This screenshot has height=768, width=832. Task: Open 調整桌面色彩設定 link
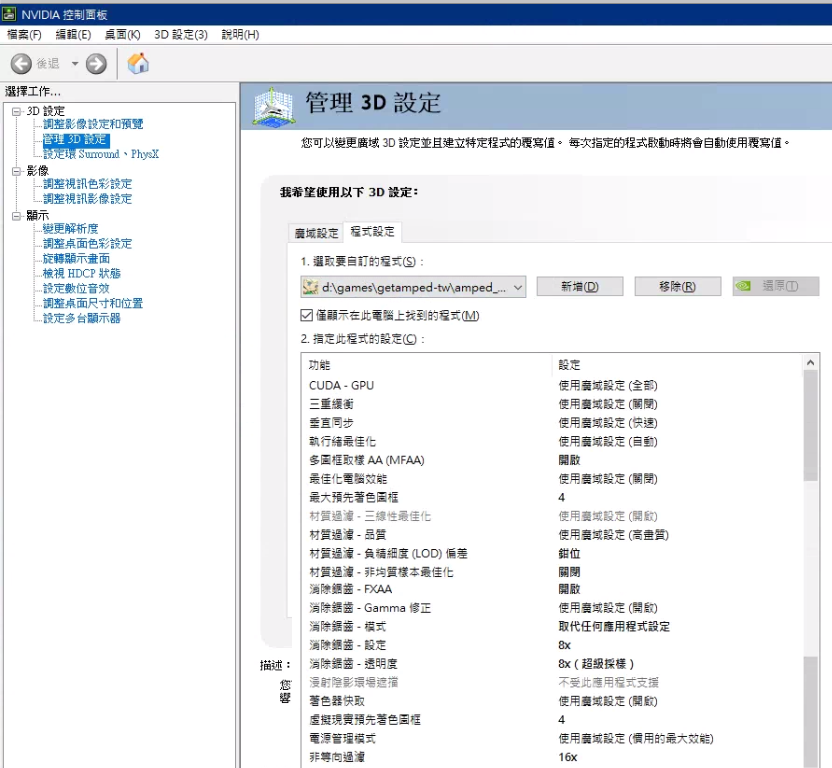pyautogui.click(x=88, y=244)
